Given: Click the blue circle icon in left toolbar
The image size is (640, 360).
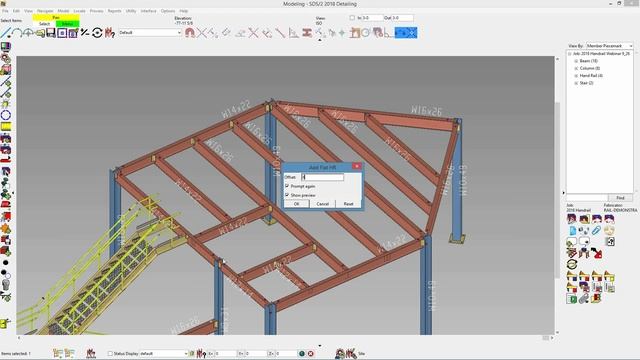Looking at the screenshot, I should [6, 115].
